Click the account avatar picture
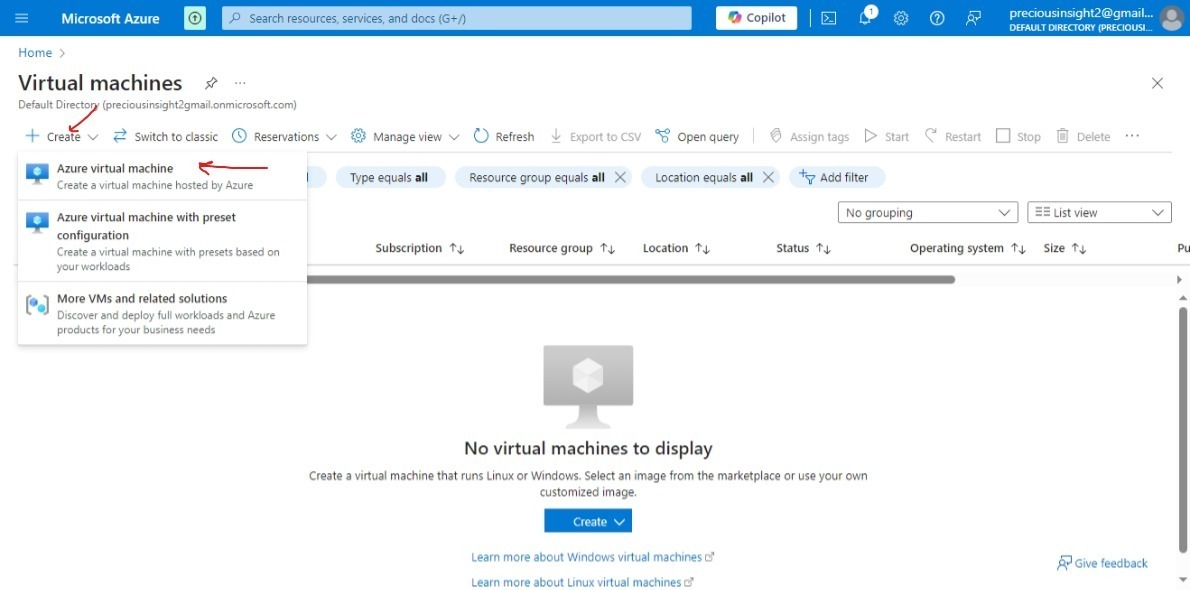Image resolution: width=1190 pixels, height=590 pixels. pyautogui.click(x=1171, y=17)
